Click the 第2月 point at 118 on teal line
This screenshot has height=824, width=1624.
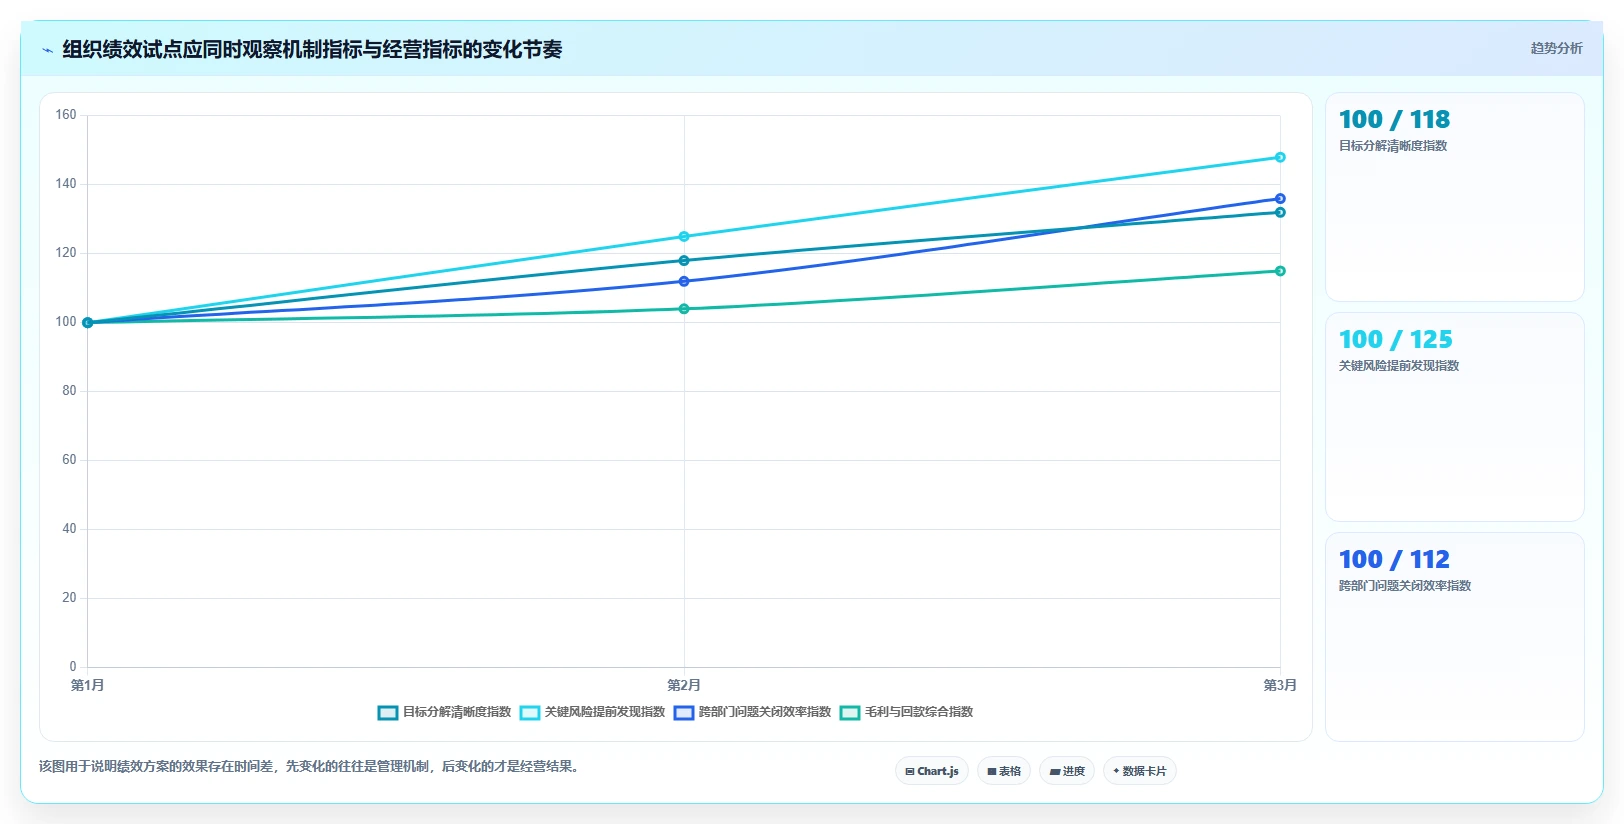(x=684, y=261)
